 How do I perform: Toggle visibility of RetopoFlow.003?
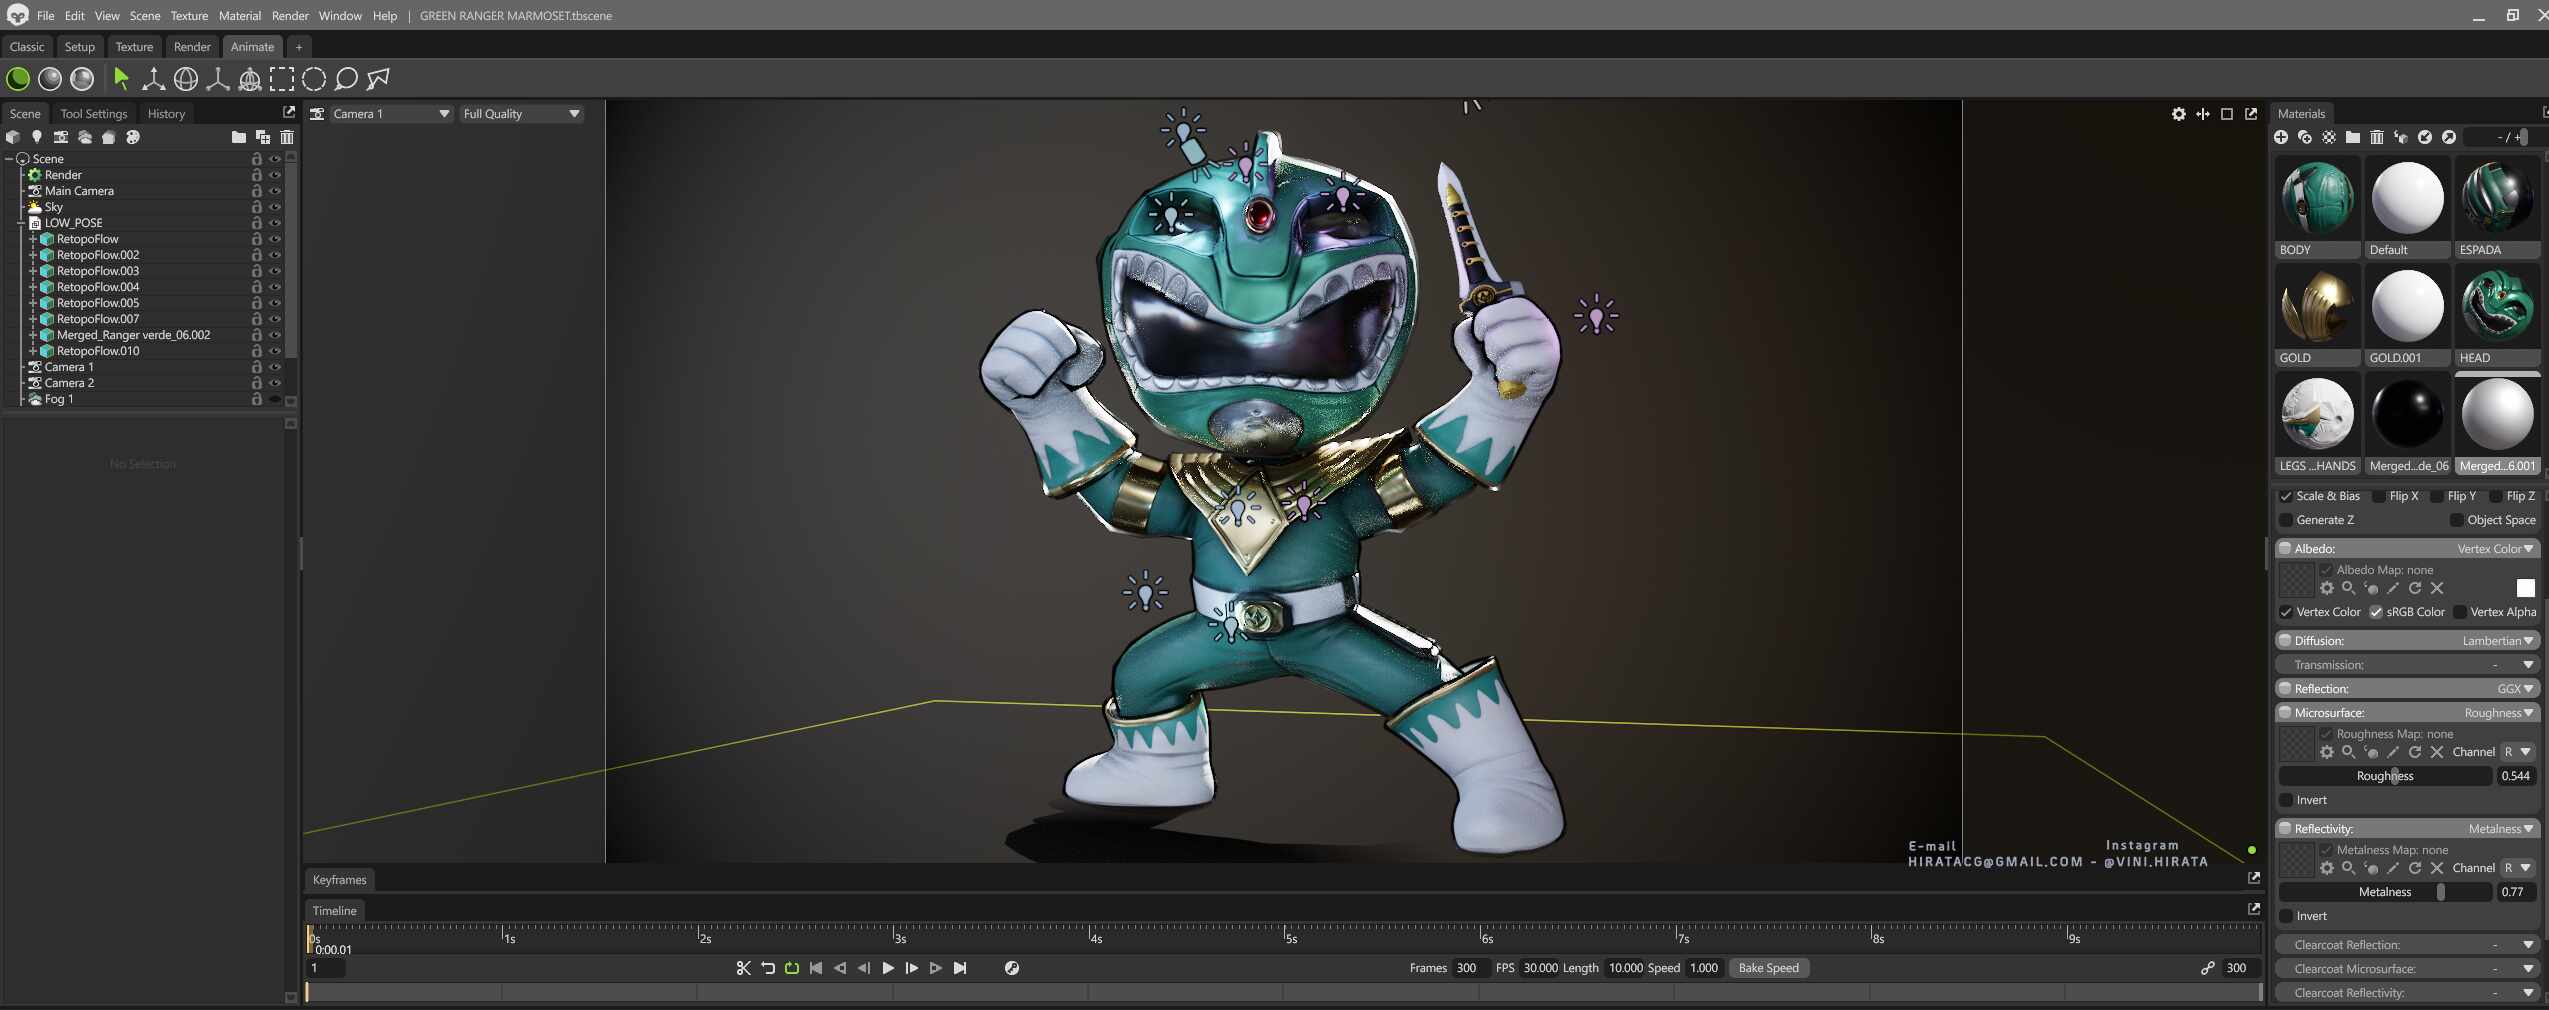[275, 271]
